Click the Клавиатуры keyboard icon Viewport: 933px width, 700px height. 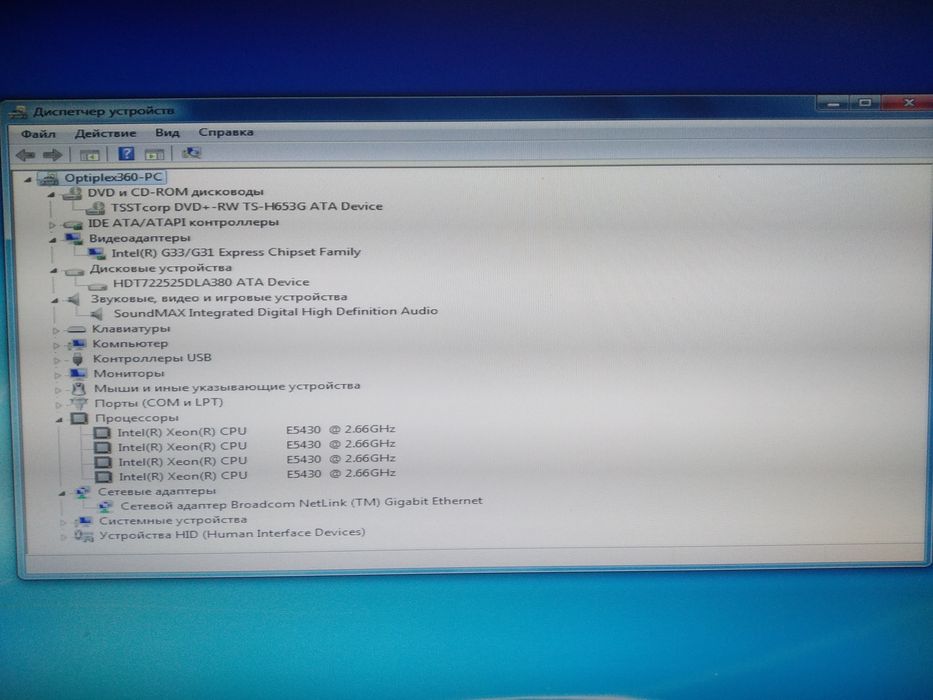tap(77, 329)
